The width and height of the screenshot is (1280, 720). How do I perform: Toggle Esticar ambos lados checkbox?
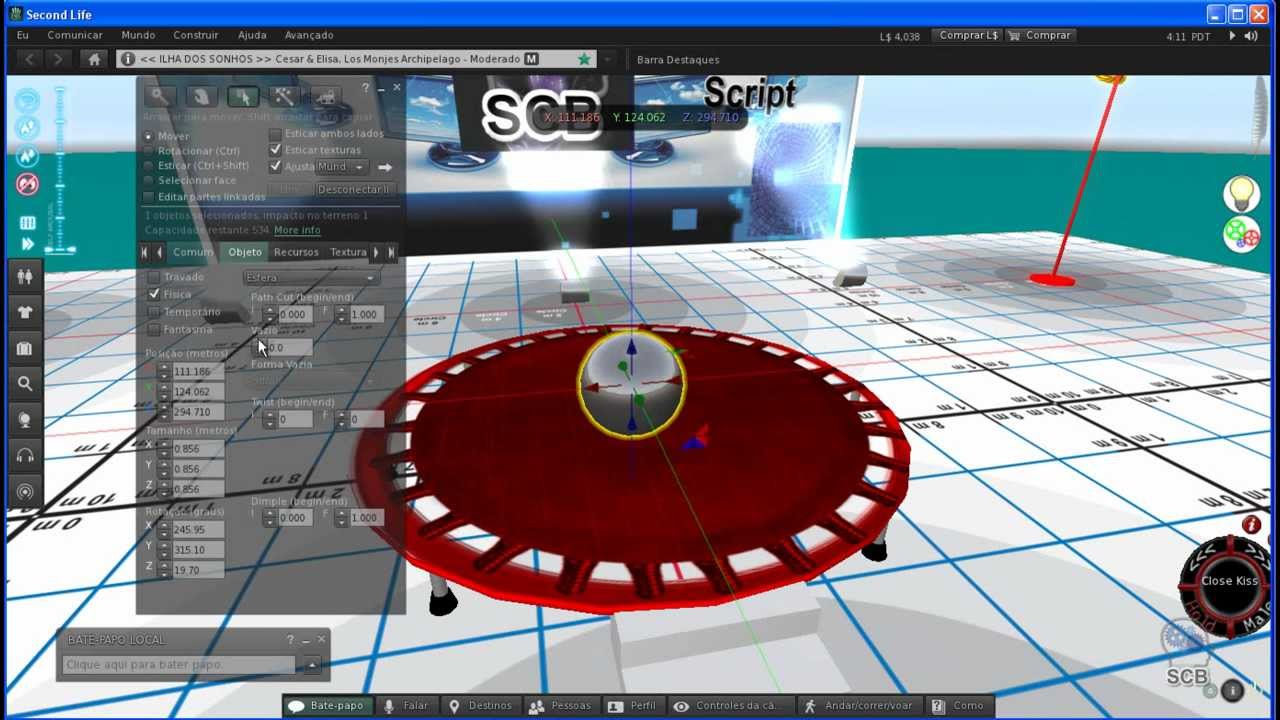[275, 134]
